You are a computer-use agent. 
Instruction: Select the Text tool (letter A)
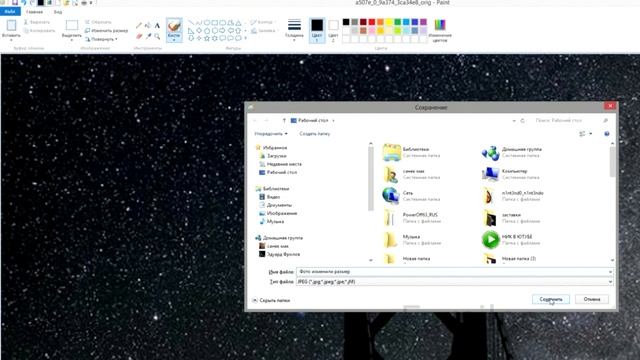click(x=157, y=25)
